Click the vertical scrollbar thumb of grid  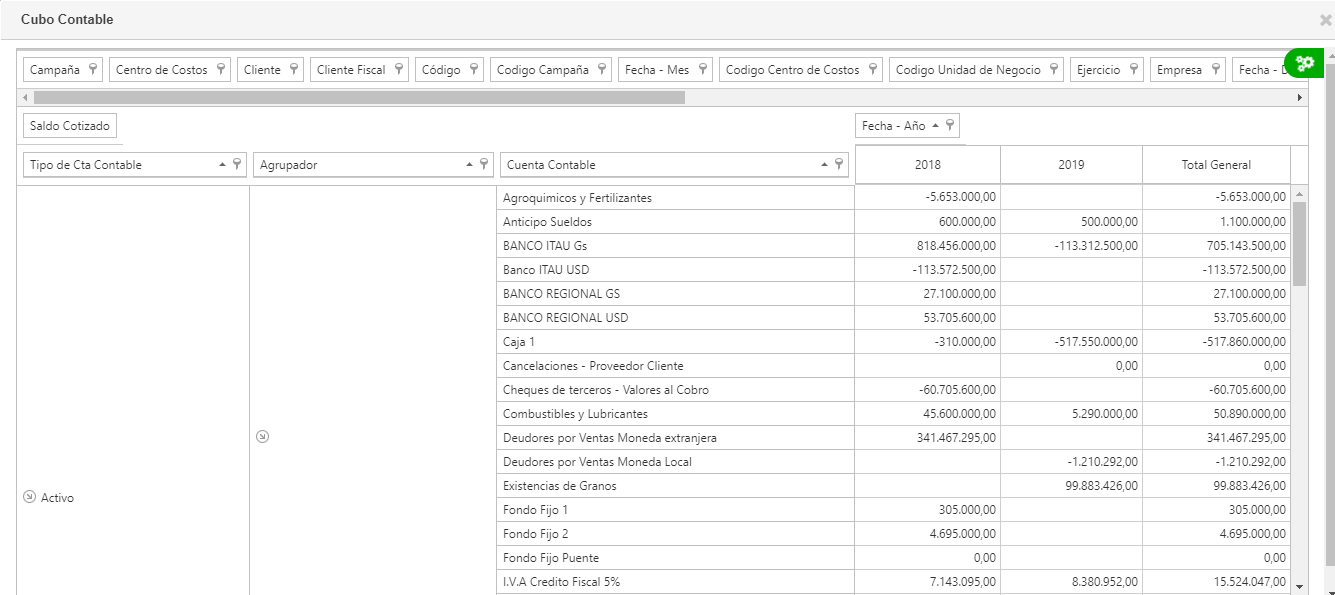click(1299, 244)
